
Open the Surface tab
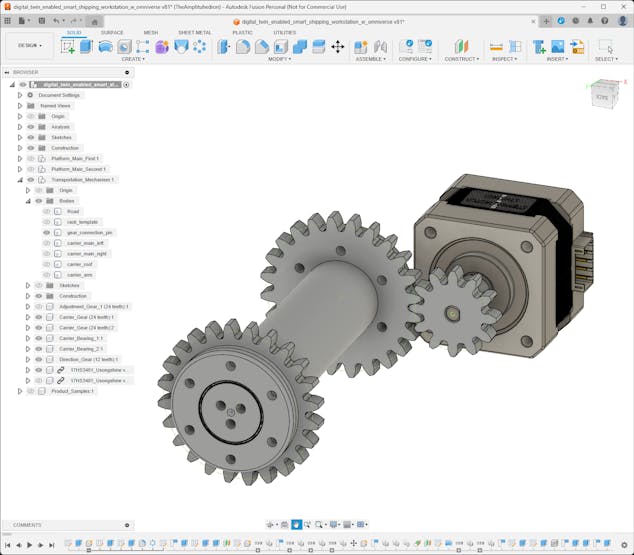(112, 32)
